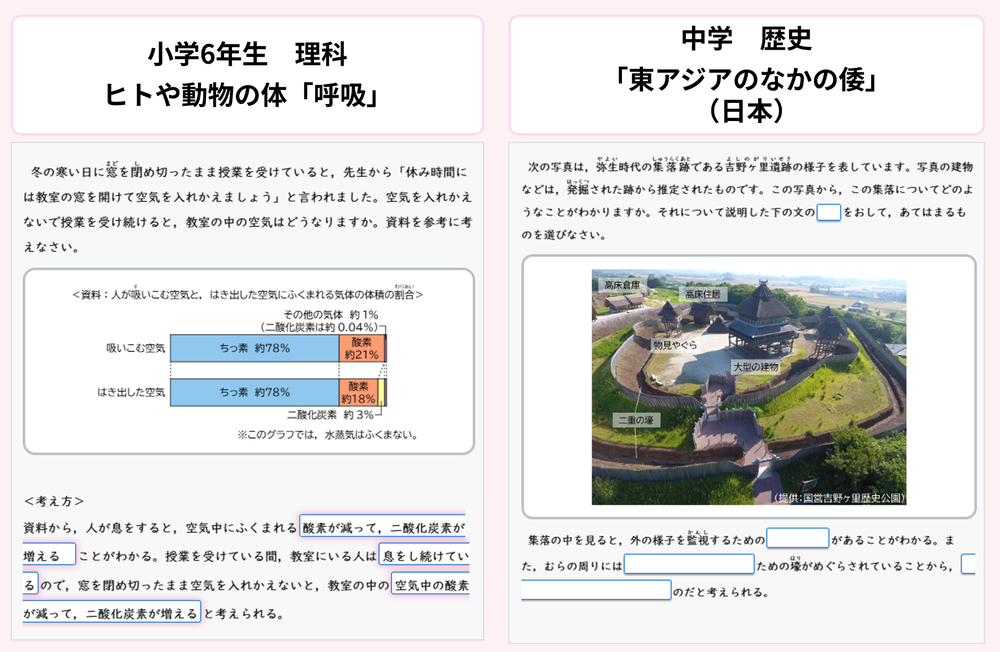Click the ＜考え方＞ heading
The image size is (1000, 652).
tap(54, 501)
